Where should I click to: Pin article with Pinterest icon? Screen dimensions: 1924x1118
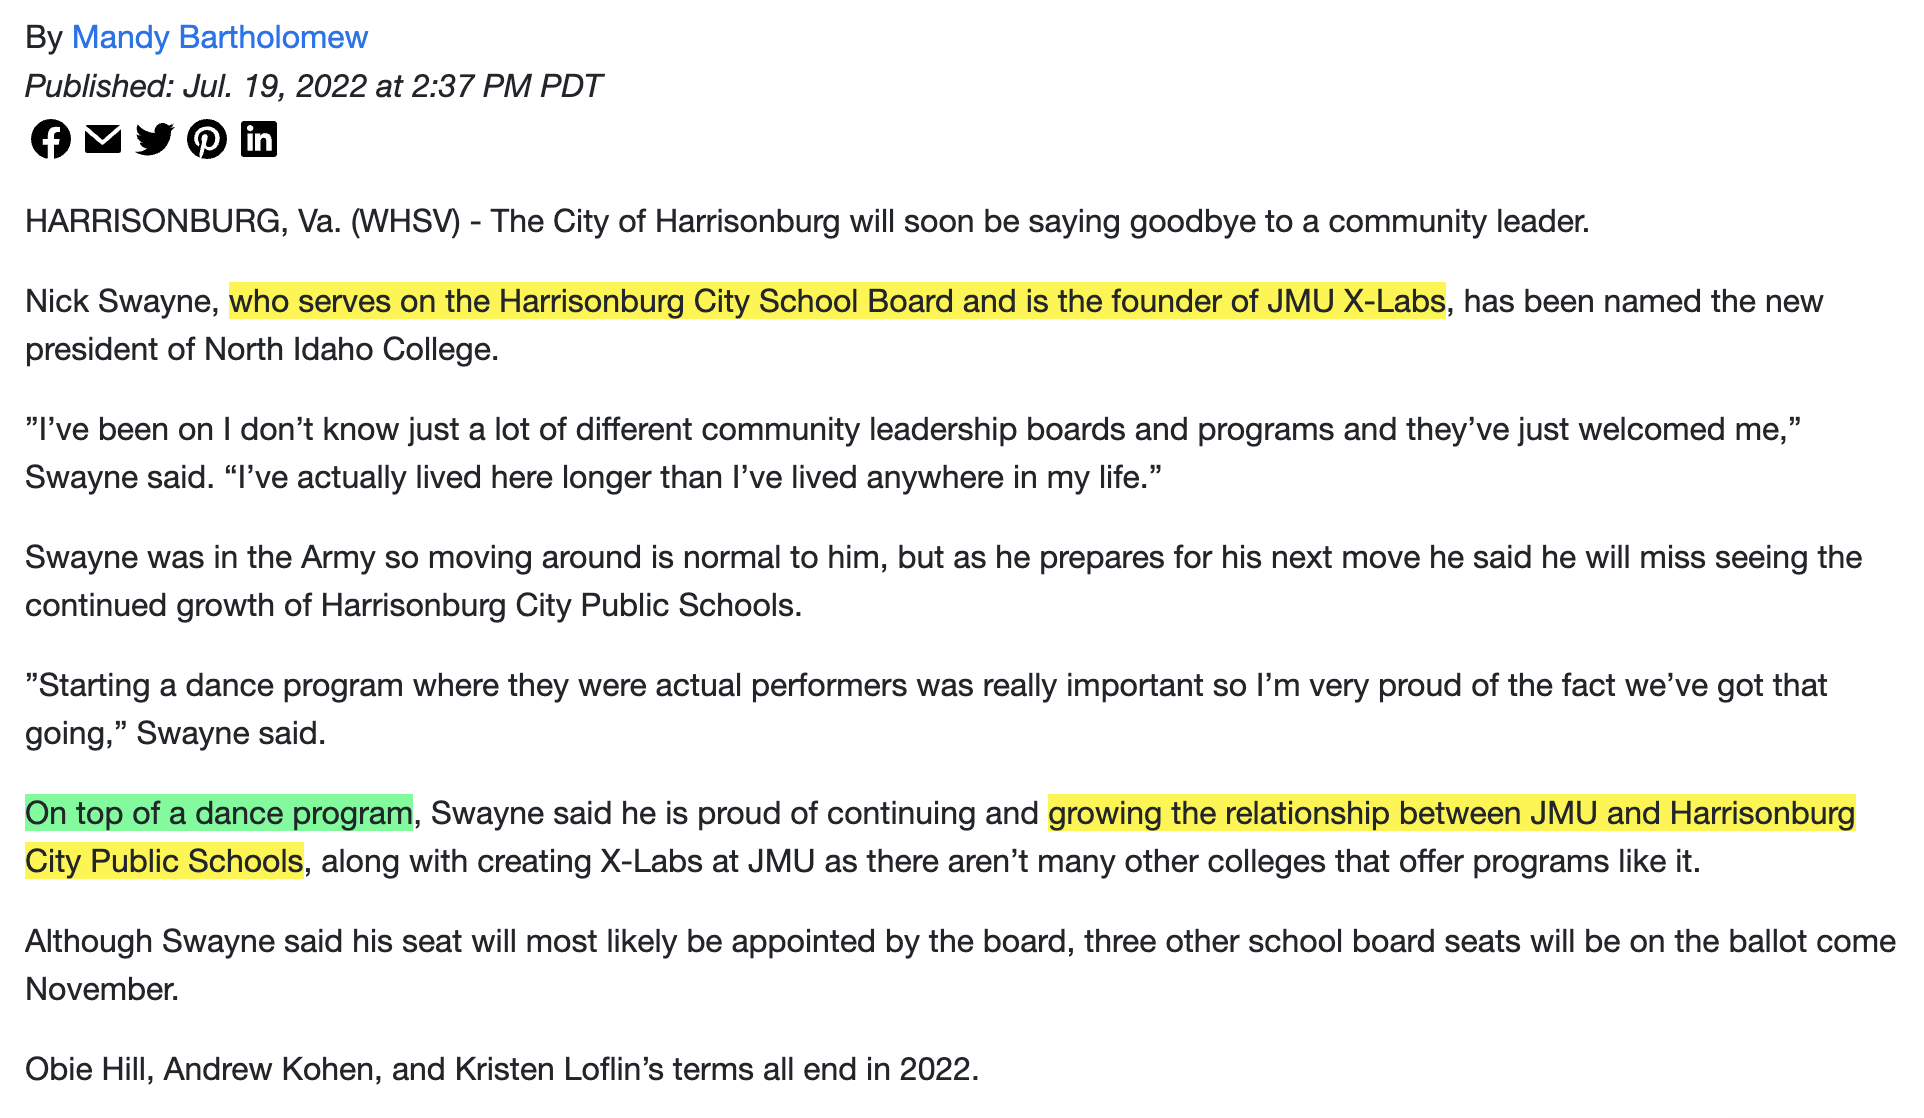(207, 139)
